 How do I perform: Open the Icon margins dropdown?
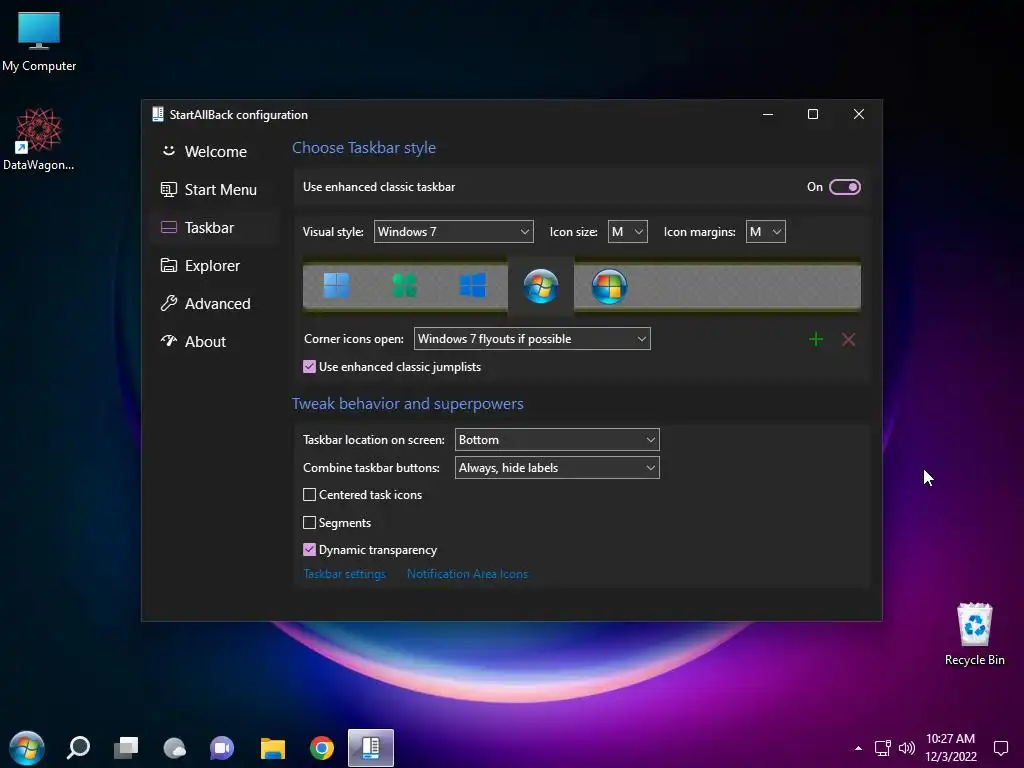pos(765,231)
